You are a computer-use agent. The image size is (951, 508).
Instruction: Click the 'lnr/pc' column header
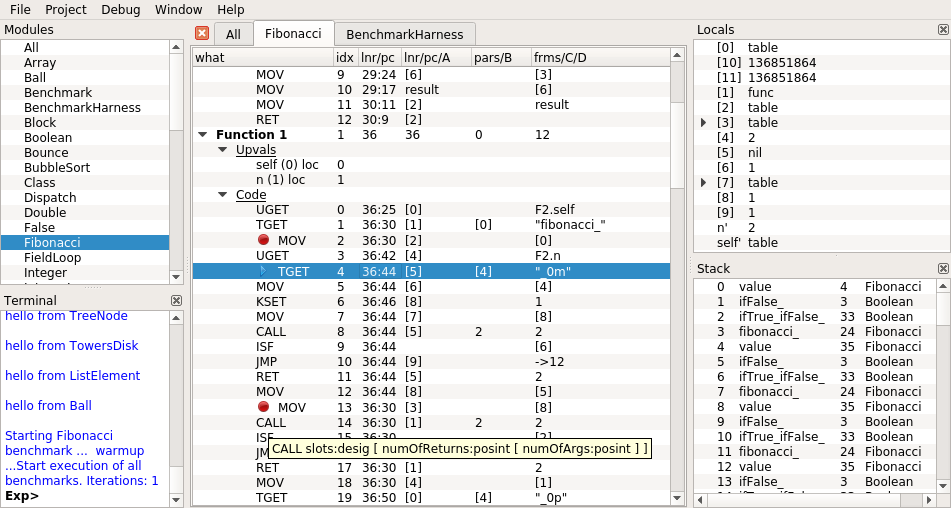380,57
